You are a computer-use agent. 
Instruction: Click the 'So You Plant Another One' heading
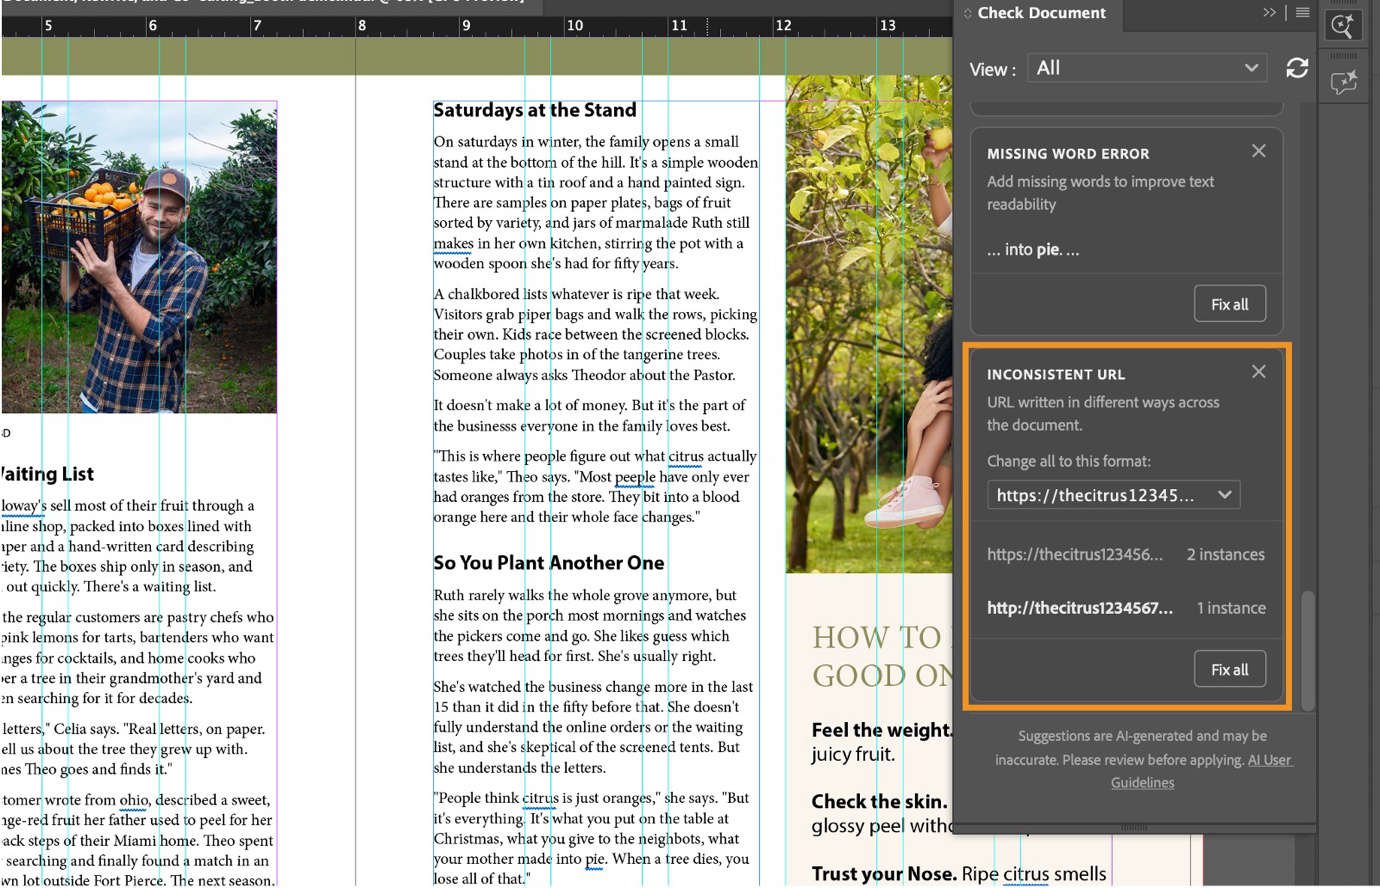[x=549, y=563]
